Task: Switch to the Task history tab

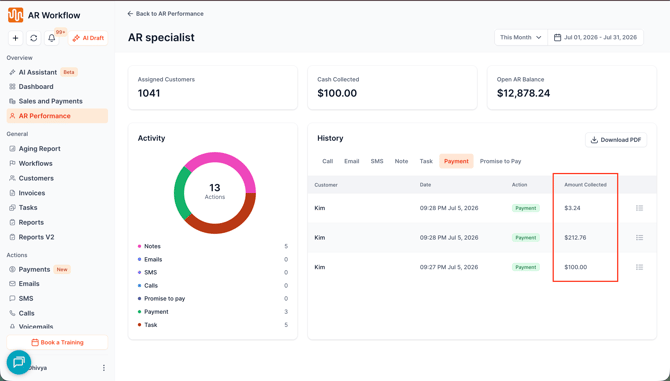Action: tap(426, 161)
